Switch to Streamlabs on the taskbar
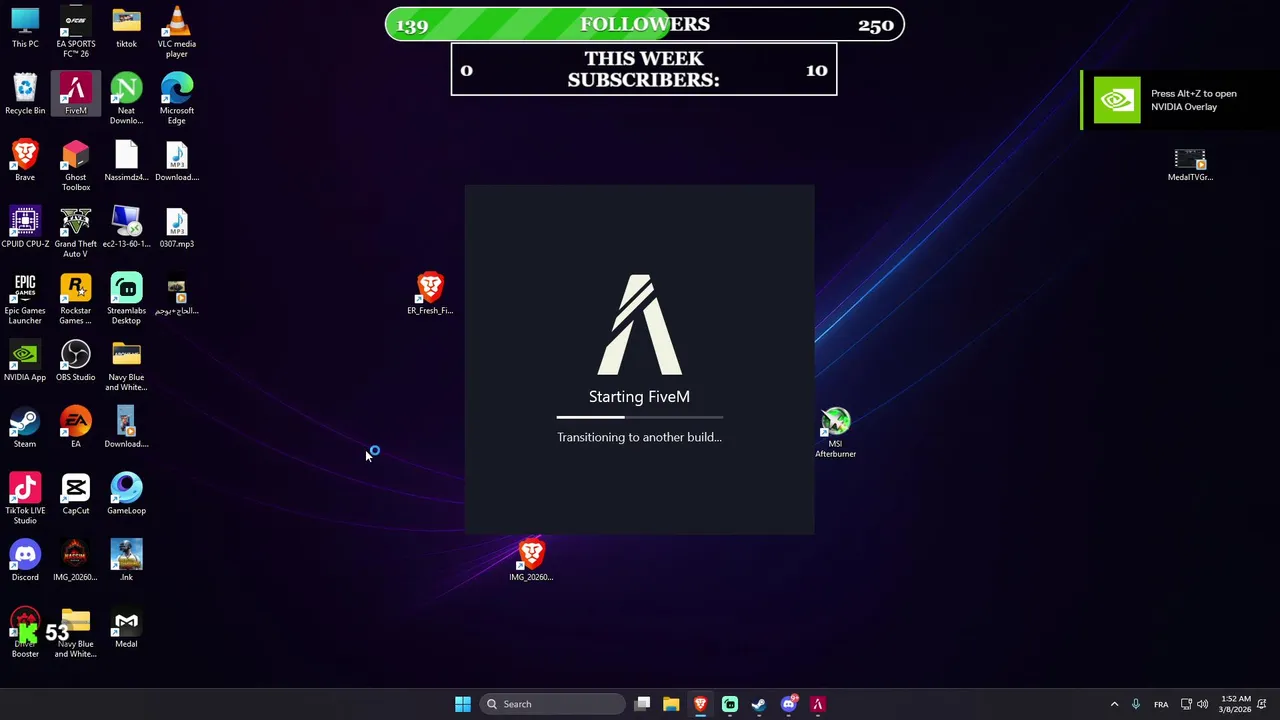Screen dimensions: 1280x720 [730, 704]
